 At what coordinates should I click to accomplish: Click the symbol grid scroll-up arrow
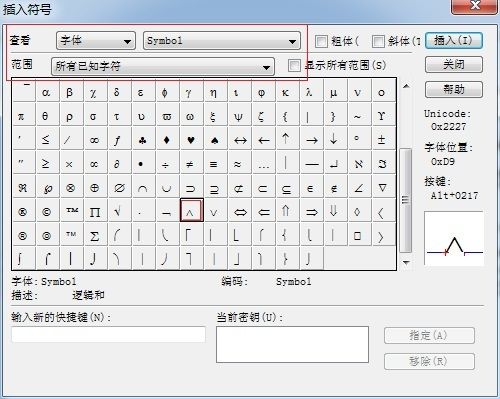406,86
